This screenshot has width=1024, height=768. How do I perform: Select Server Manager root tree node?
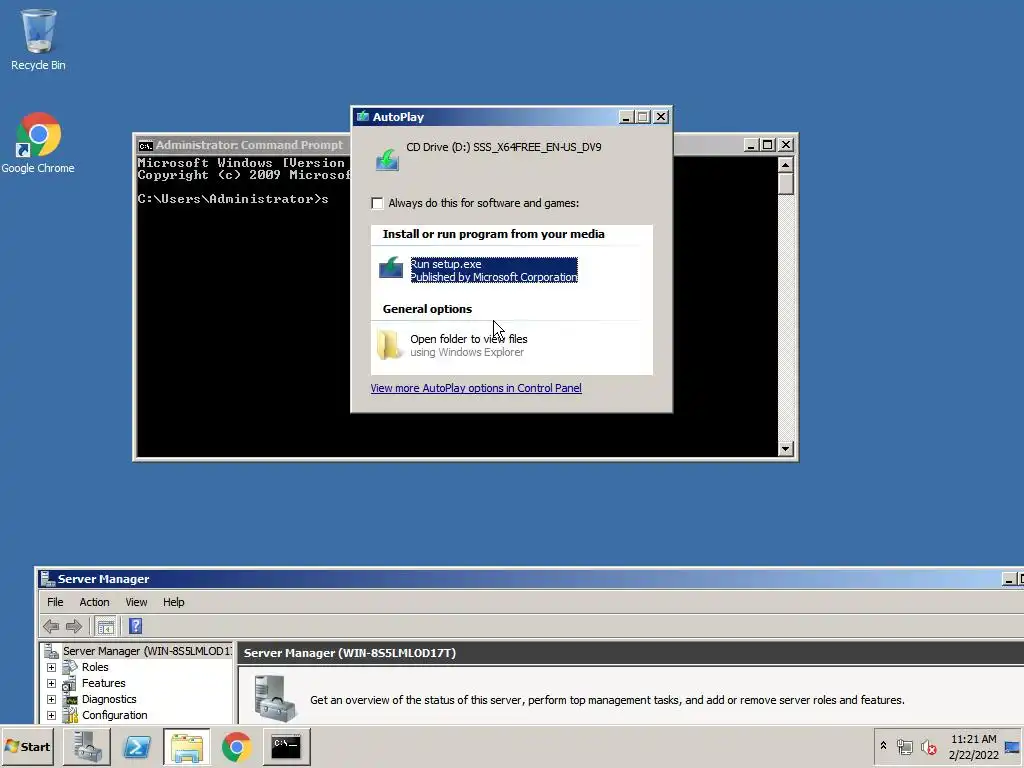pyautogui.click(x=147, y=651)
